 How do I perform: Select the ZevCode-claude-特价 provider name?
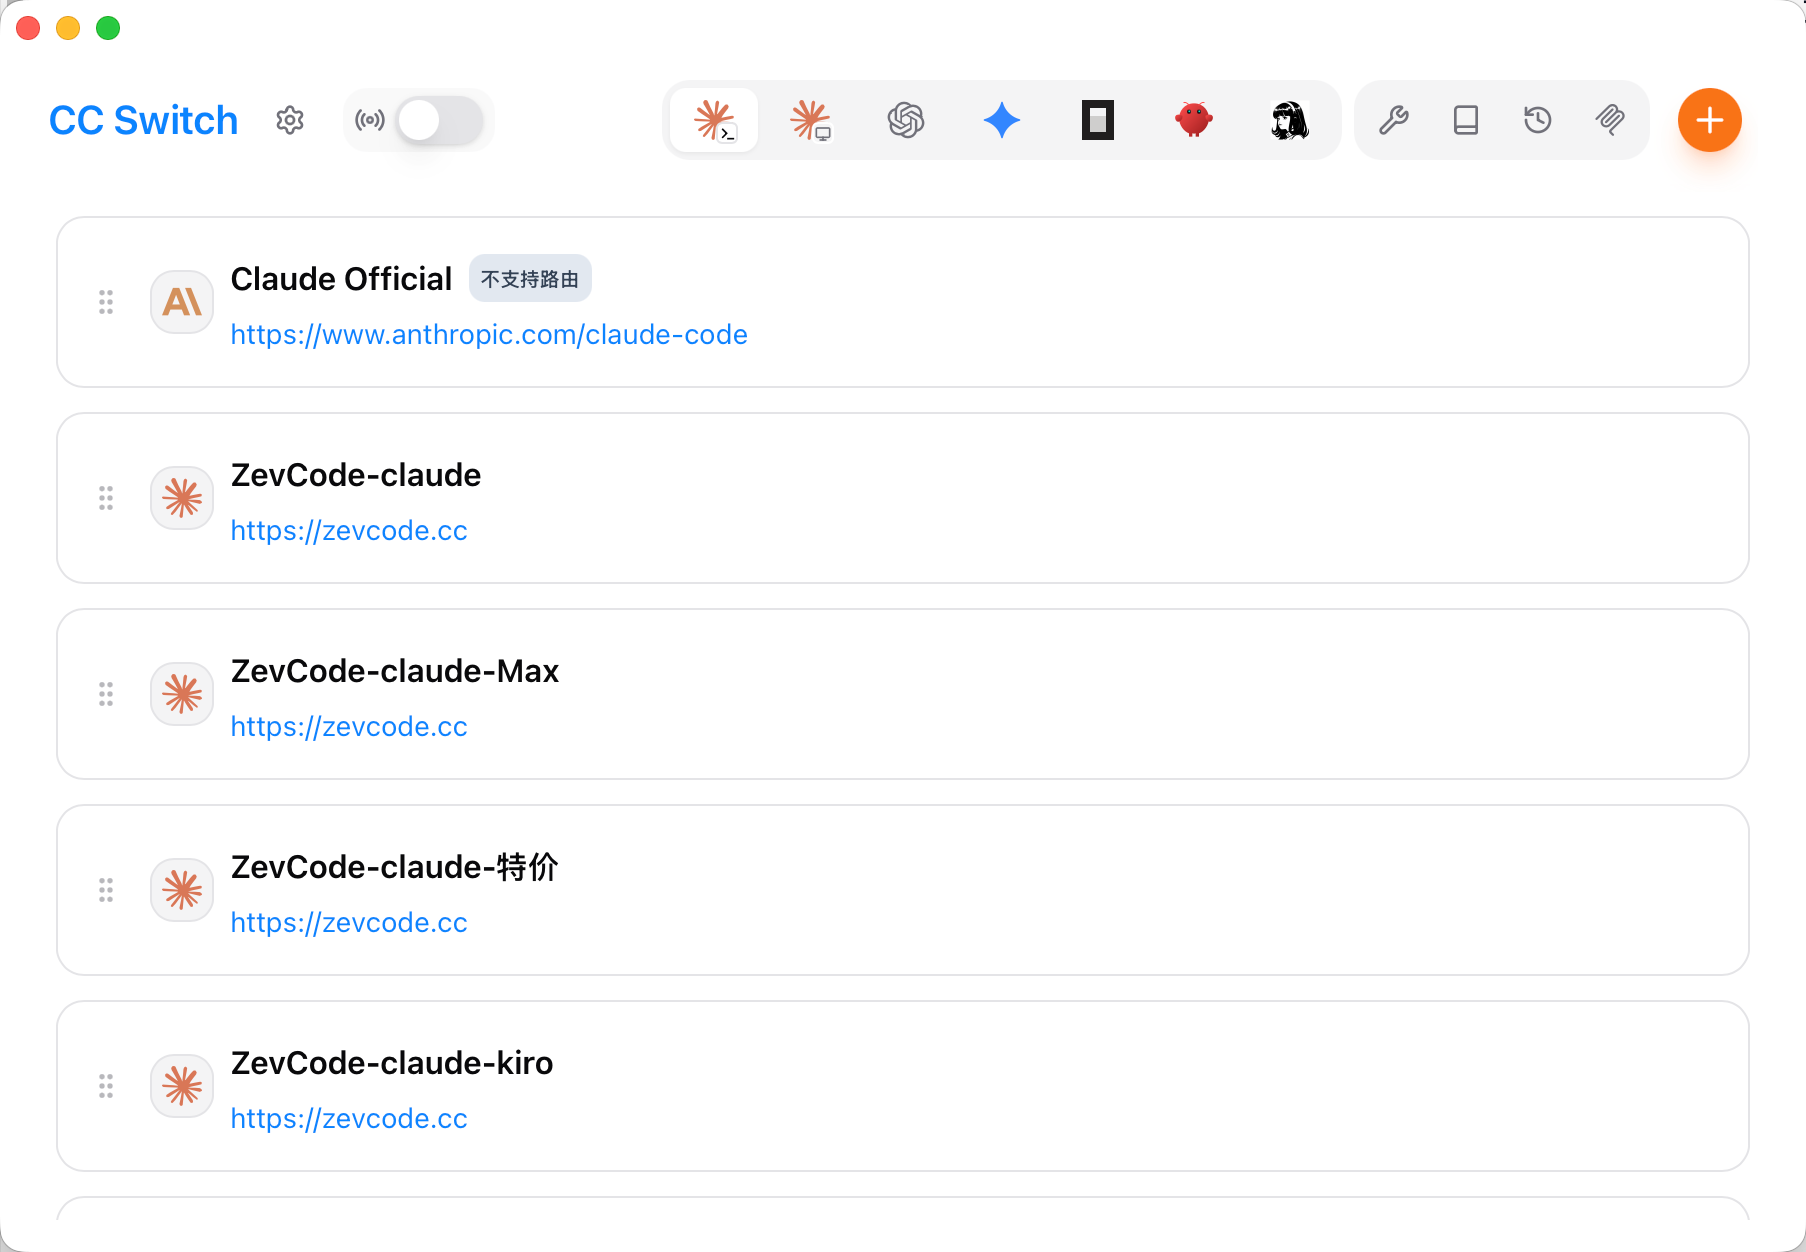tap(395, 867)
